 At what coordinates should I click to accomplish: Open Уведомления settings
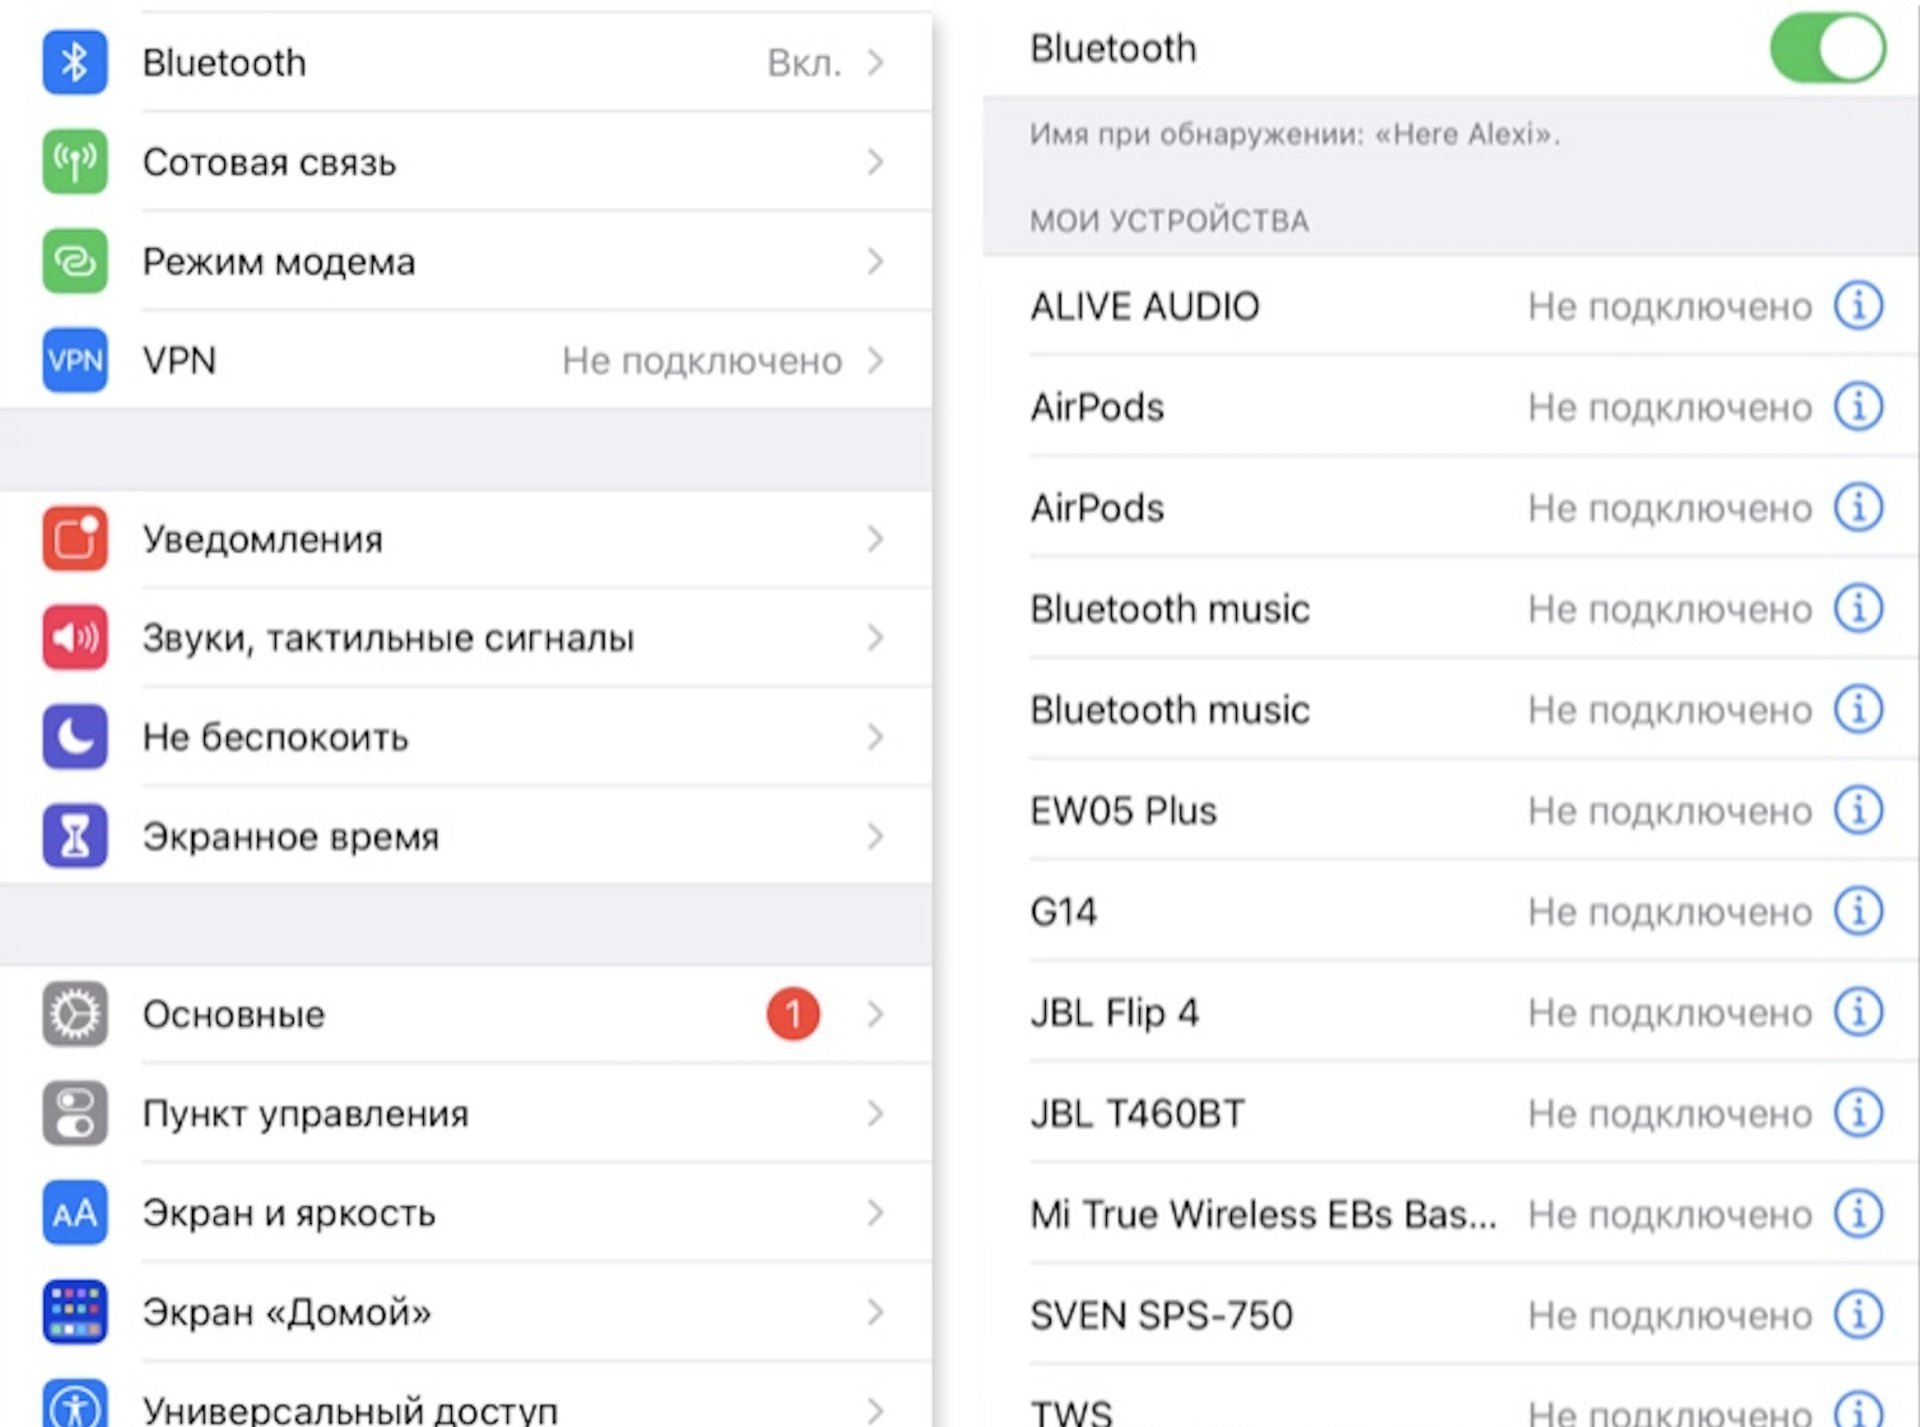(466, 538)
